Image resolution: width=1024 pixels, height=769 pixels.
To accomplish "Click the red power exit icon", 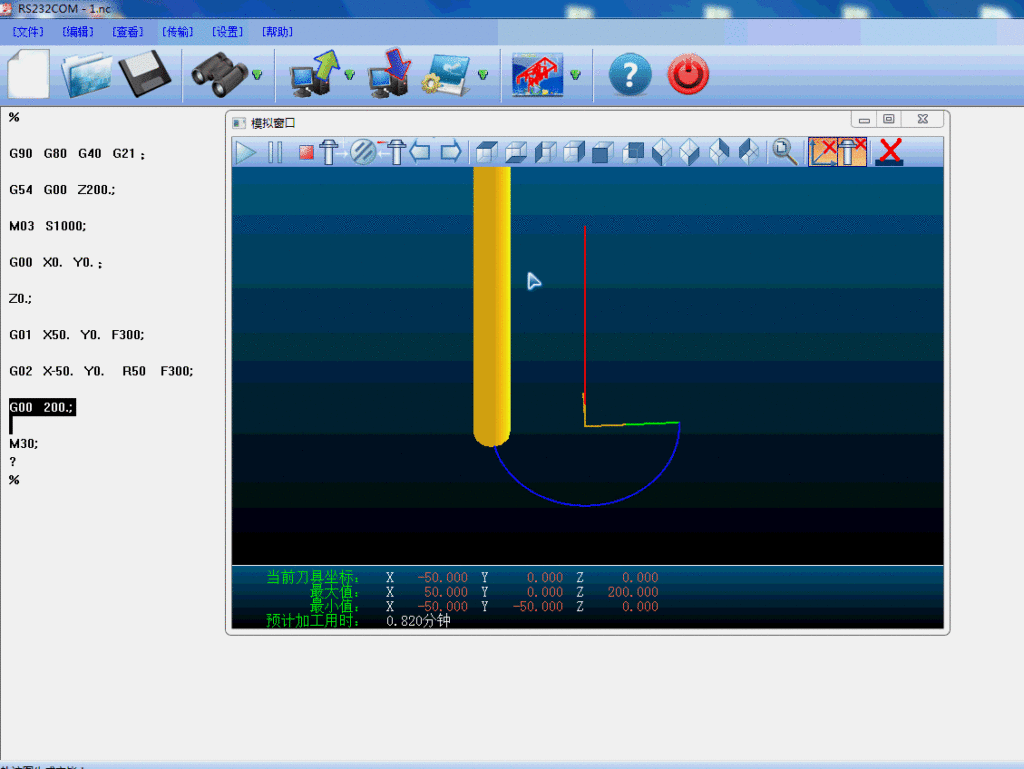I will (688, 75).
